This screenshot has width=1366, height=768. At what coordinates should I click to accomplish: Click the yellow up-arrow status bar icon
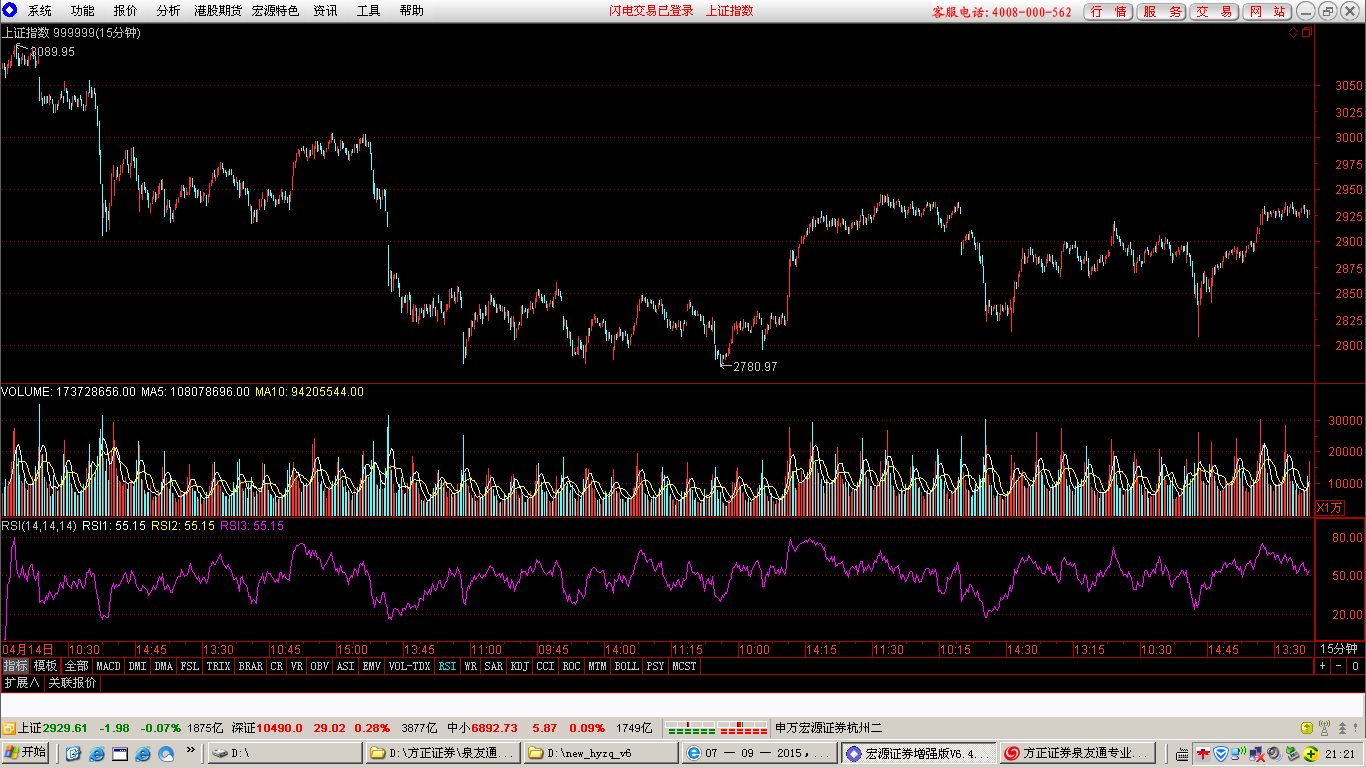[1307, 728]
